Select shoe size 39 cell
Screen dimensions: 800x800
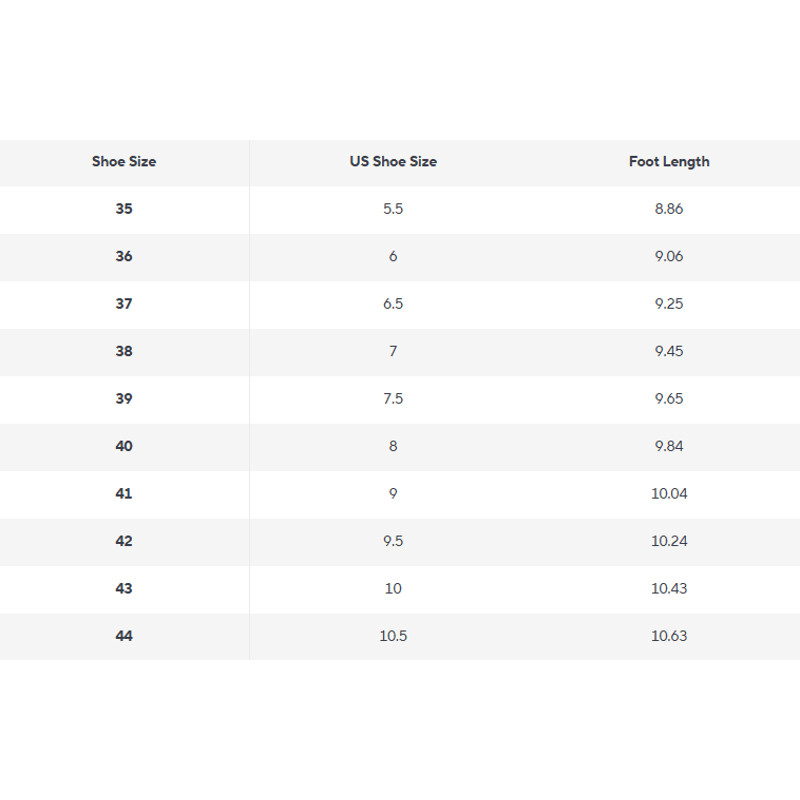[124, 399]
